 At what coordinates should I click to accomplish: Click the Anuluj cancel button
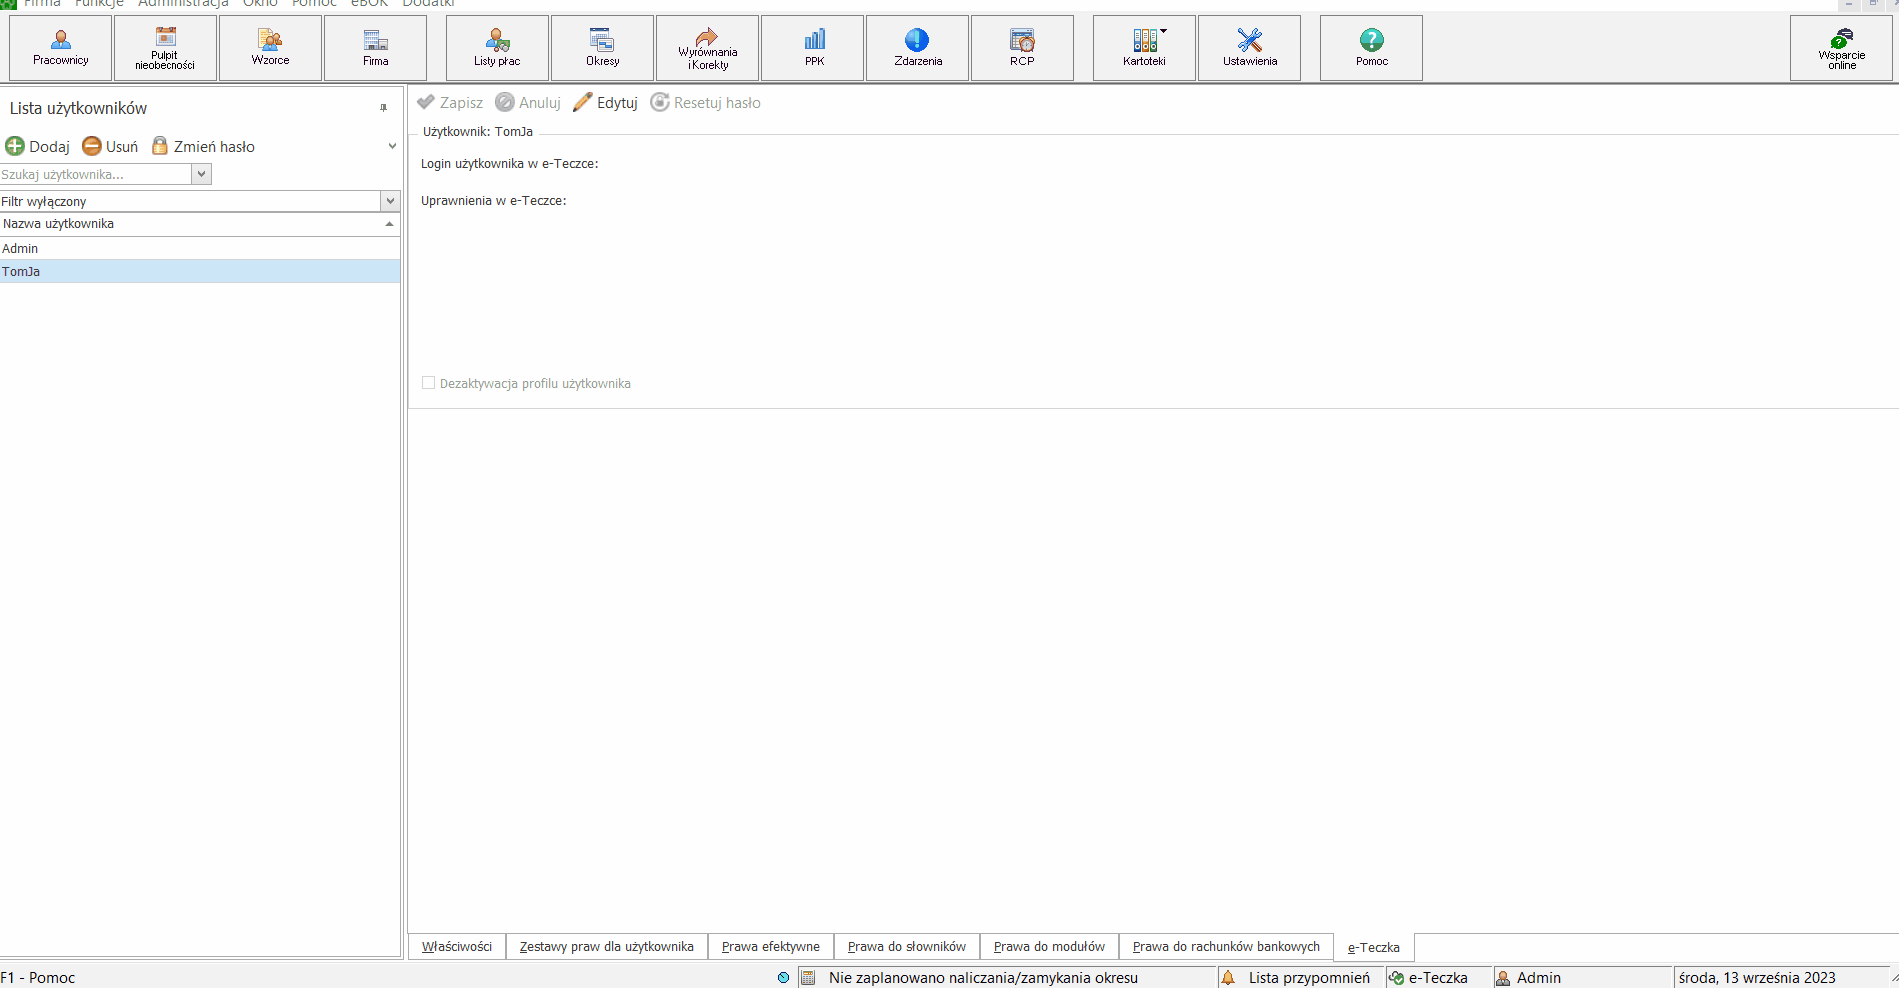(x=528, y=102)
